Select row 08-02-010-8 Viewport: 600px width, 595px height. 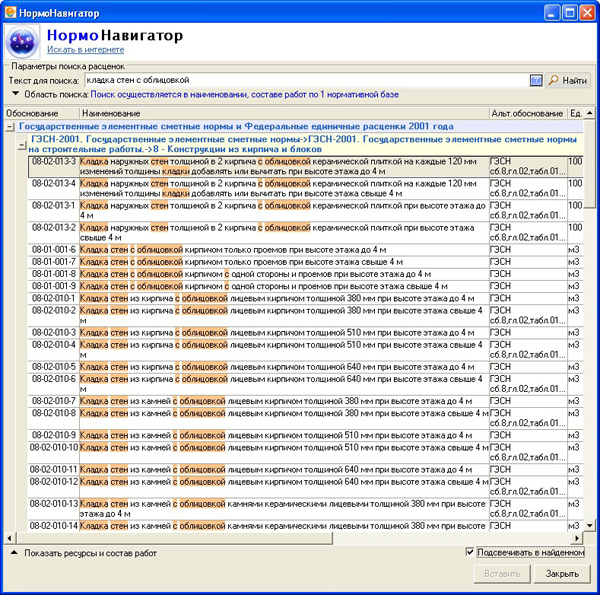tap(305, 418)
